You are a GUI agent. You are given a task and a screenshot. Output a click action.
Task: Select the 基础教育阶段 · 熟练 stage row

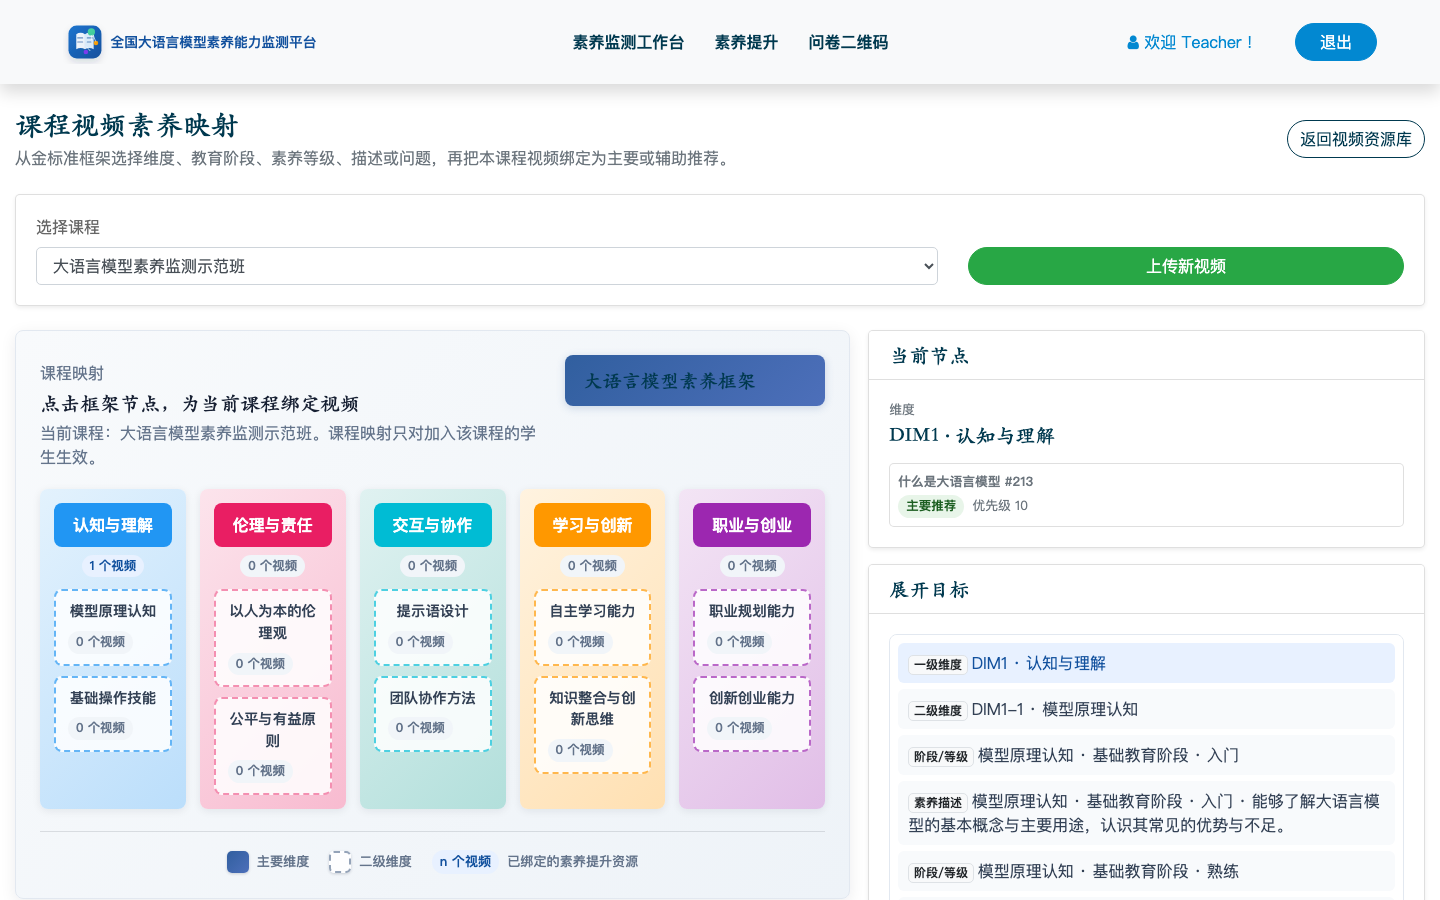pos(1146,871)
